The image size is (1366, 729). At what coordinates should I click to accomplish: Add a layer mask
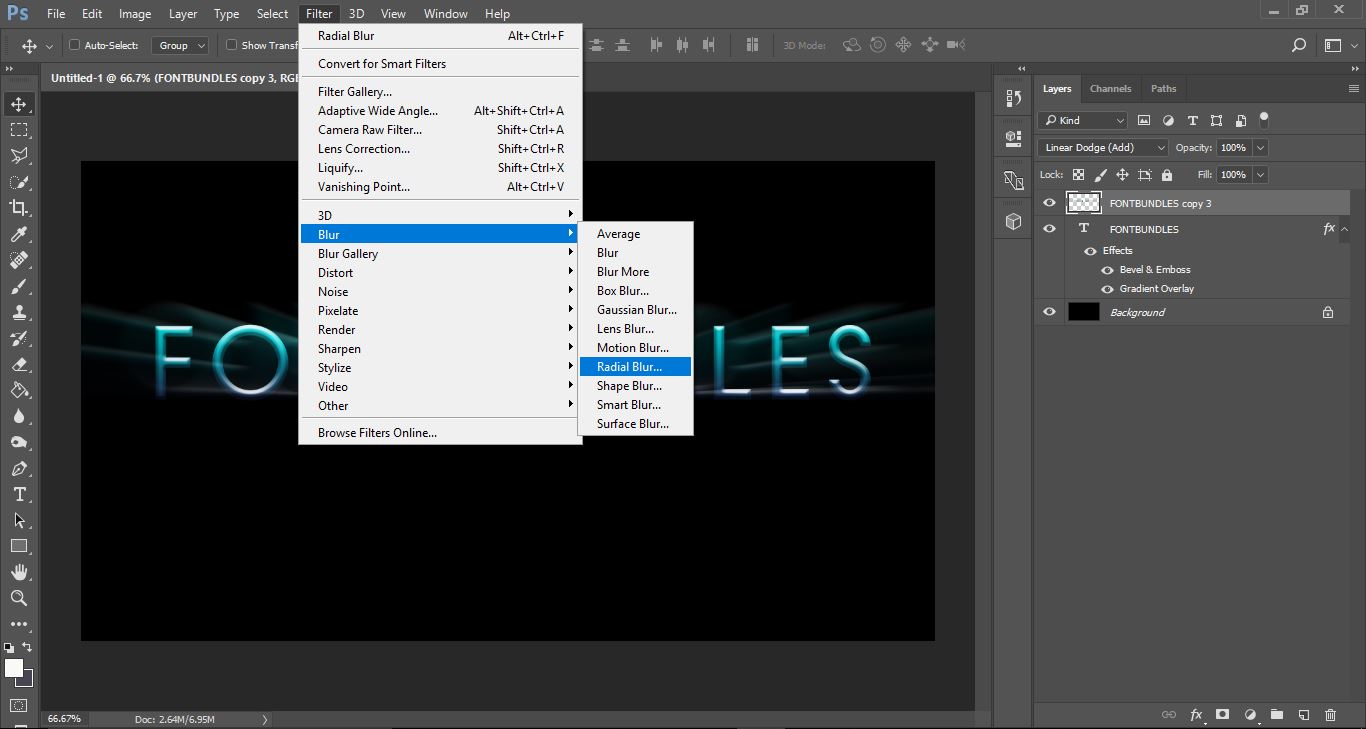(x=1223, y=715)
